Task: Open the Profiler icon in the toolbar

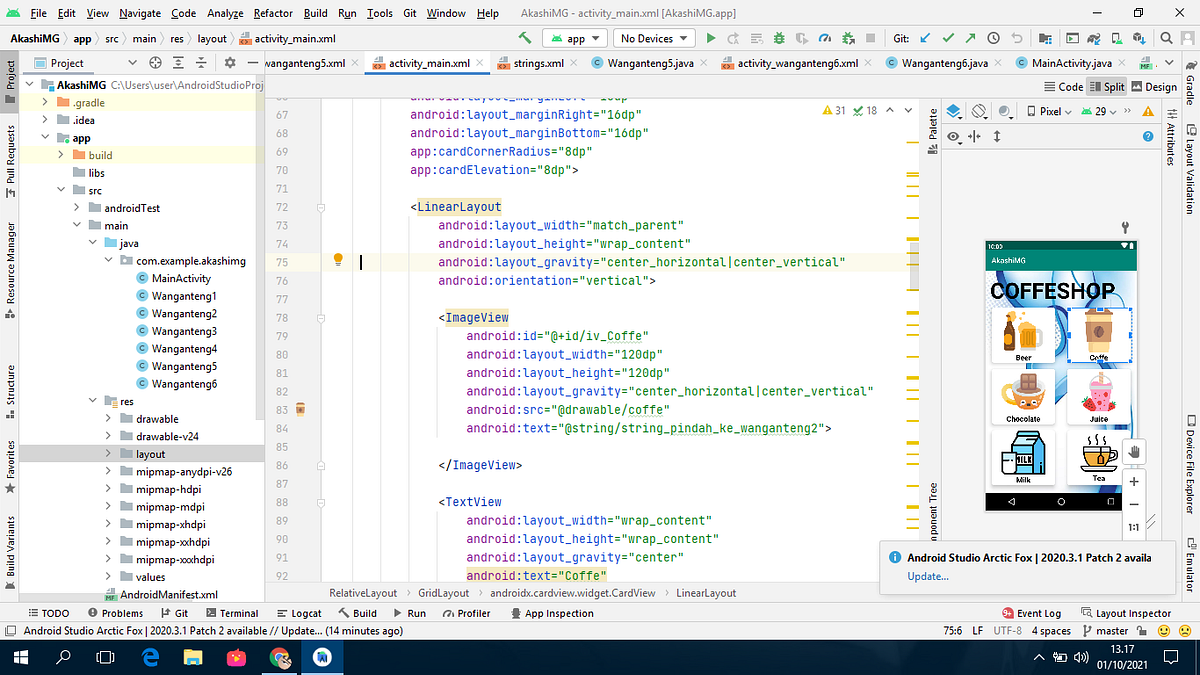Action: coord(826,36)
